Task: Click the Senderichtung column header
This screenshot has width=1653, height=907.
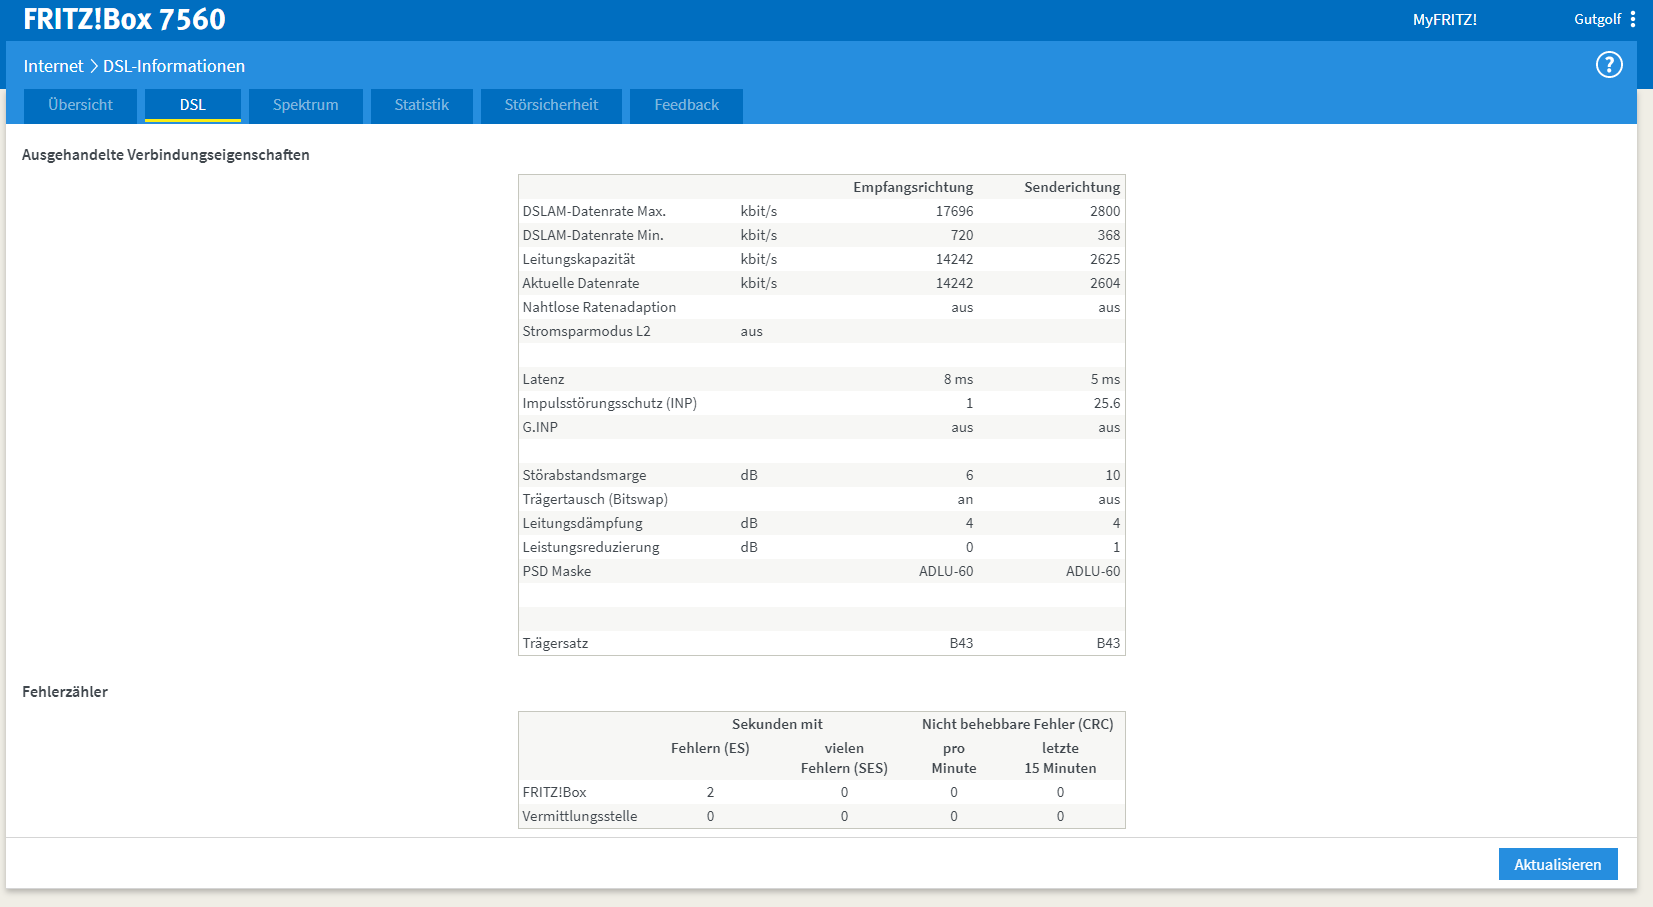Action: point(1072,187)
